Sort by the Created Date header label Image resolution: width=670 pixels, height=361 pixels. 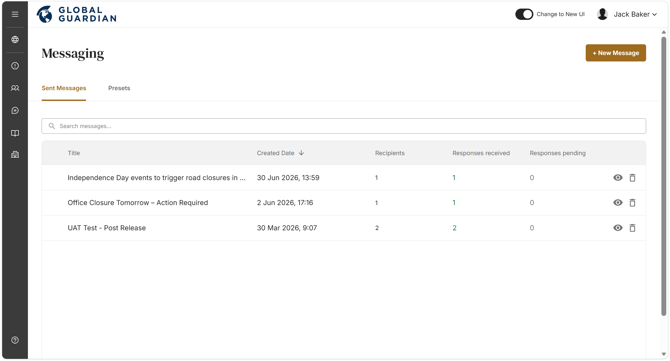pyautogui.click(x=276, y=153)
